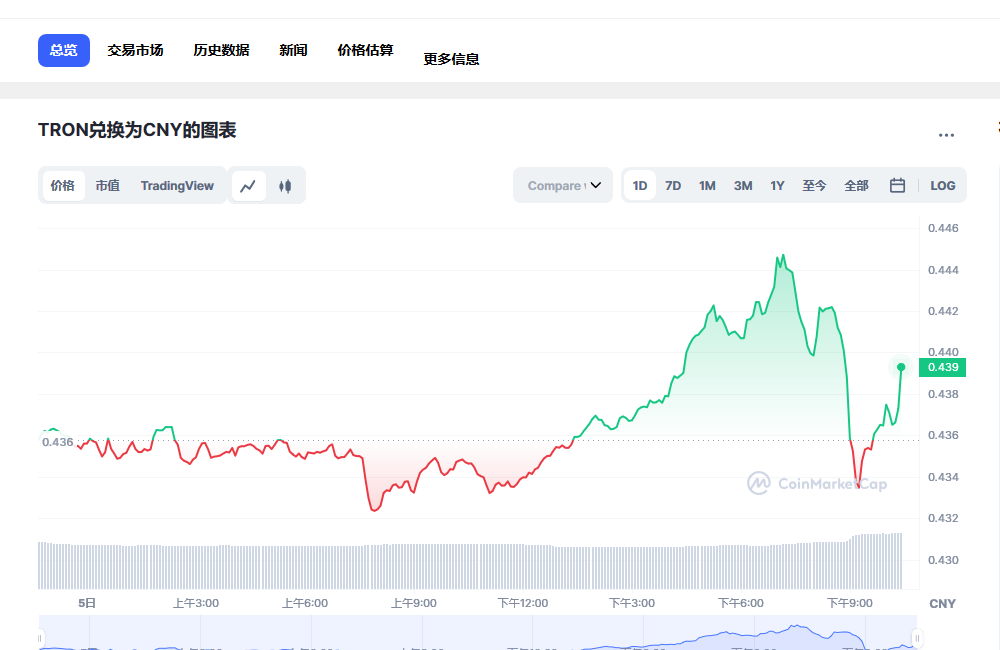Viewport: 1000px width, 650px height.
Task: Open the 总览 overview tab
Action: 64,50
